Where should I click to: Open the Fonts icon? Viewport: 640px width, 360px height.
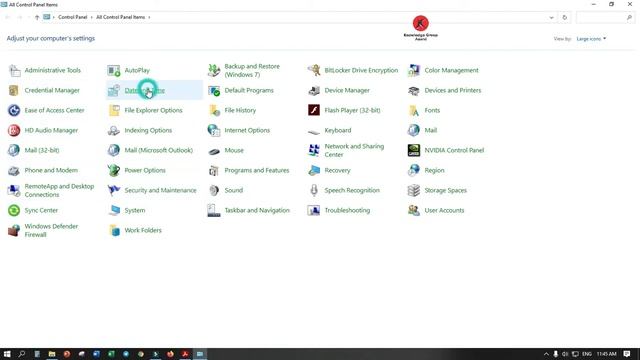coord(414,110)
